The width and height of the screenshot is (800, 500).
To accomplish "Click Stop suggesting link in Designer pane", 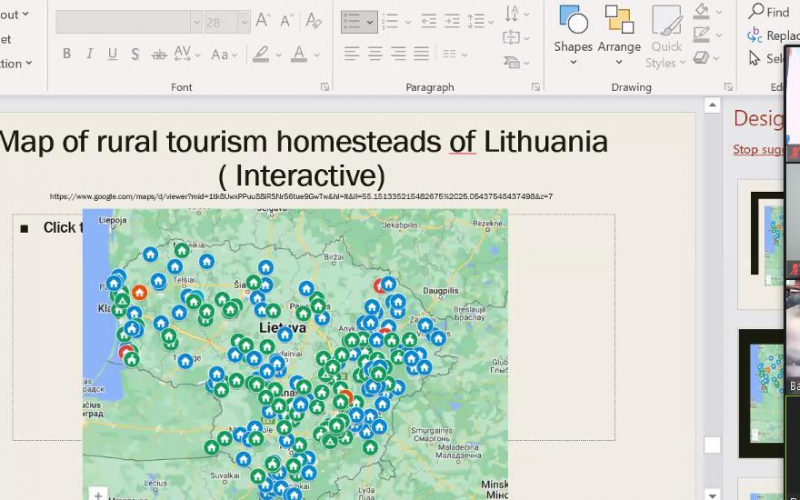I will tap(758, 149).
